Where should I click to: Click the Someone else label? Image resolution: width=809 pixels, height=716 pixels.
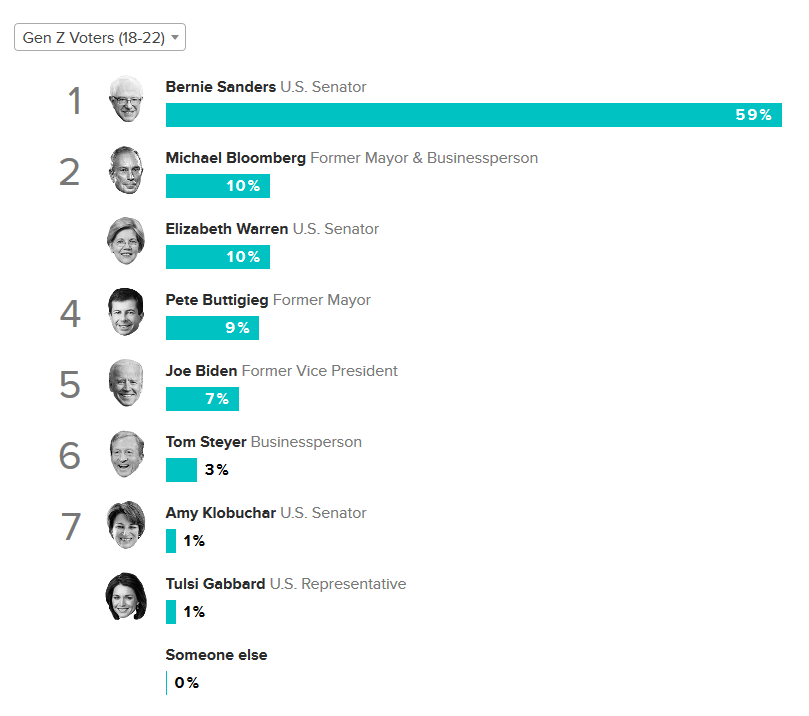tap(216, 655)
